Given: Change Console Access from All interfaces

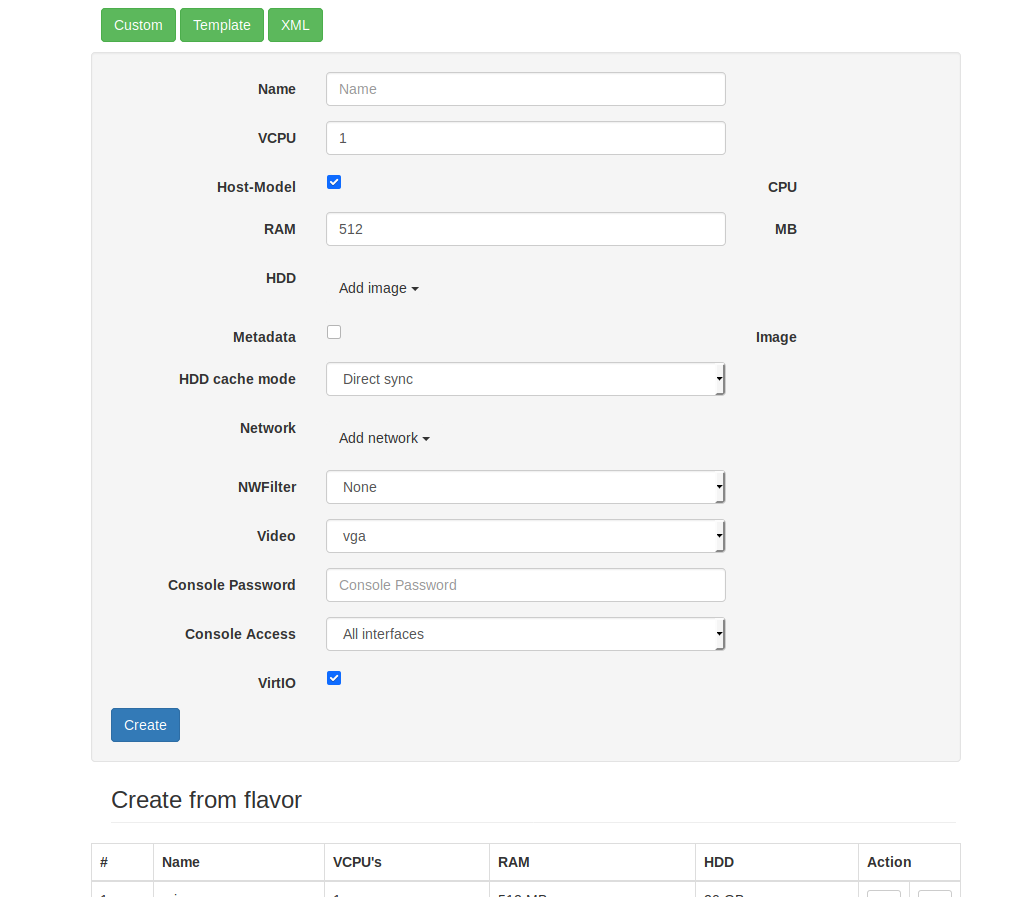Looking at the screenshot, I should (525, 634).
